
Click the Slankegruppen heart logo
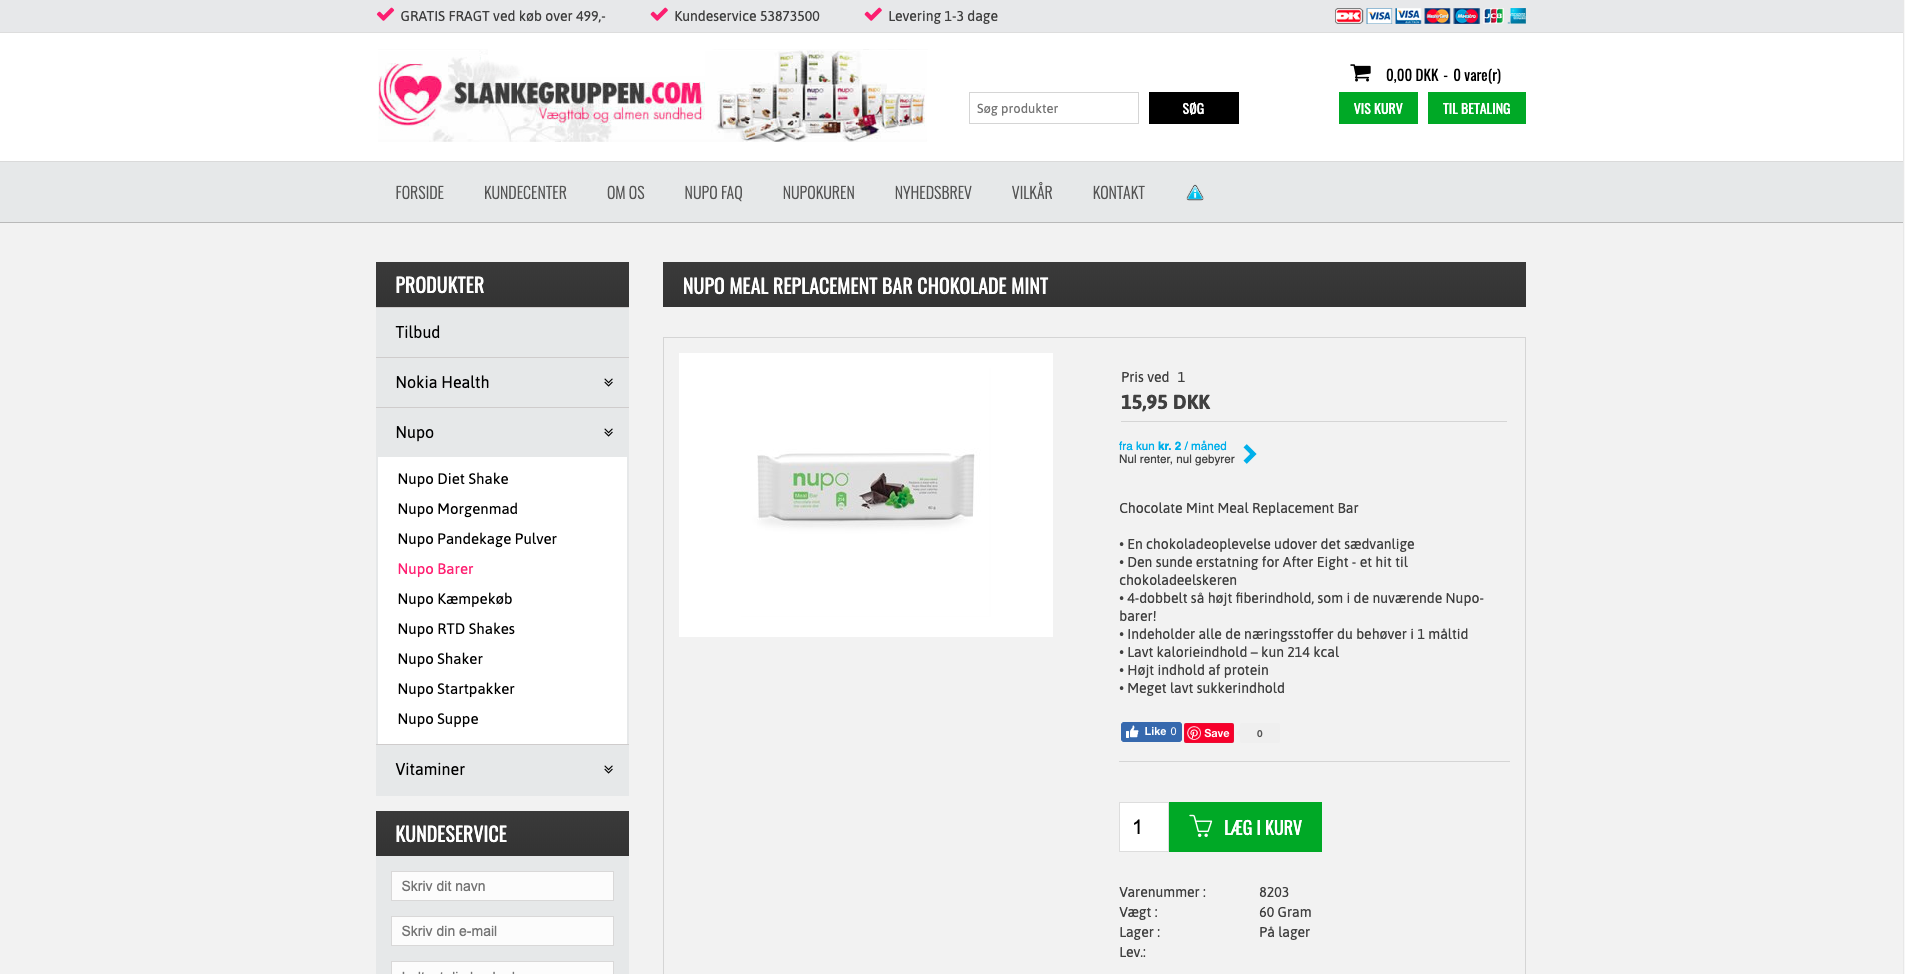click(410, 94)
